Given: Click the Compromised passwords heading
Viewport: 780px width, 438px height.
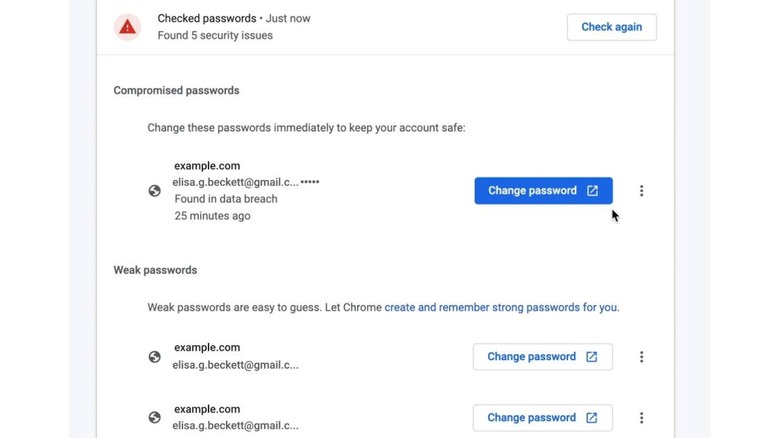Looking at the screenshot, I should coord(176,91).
